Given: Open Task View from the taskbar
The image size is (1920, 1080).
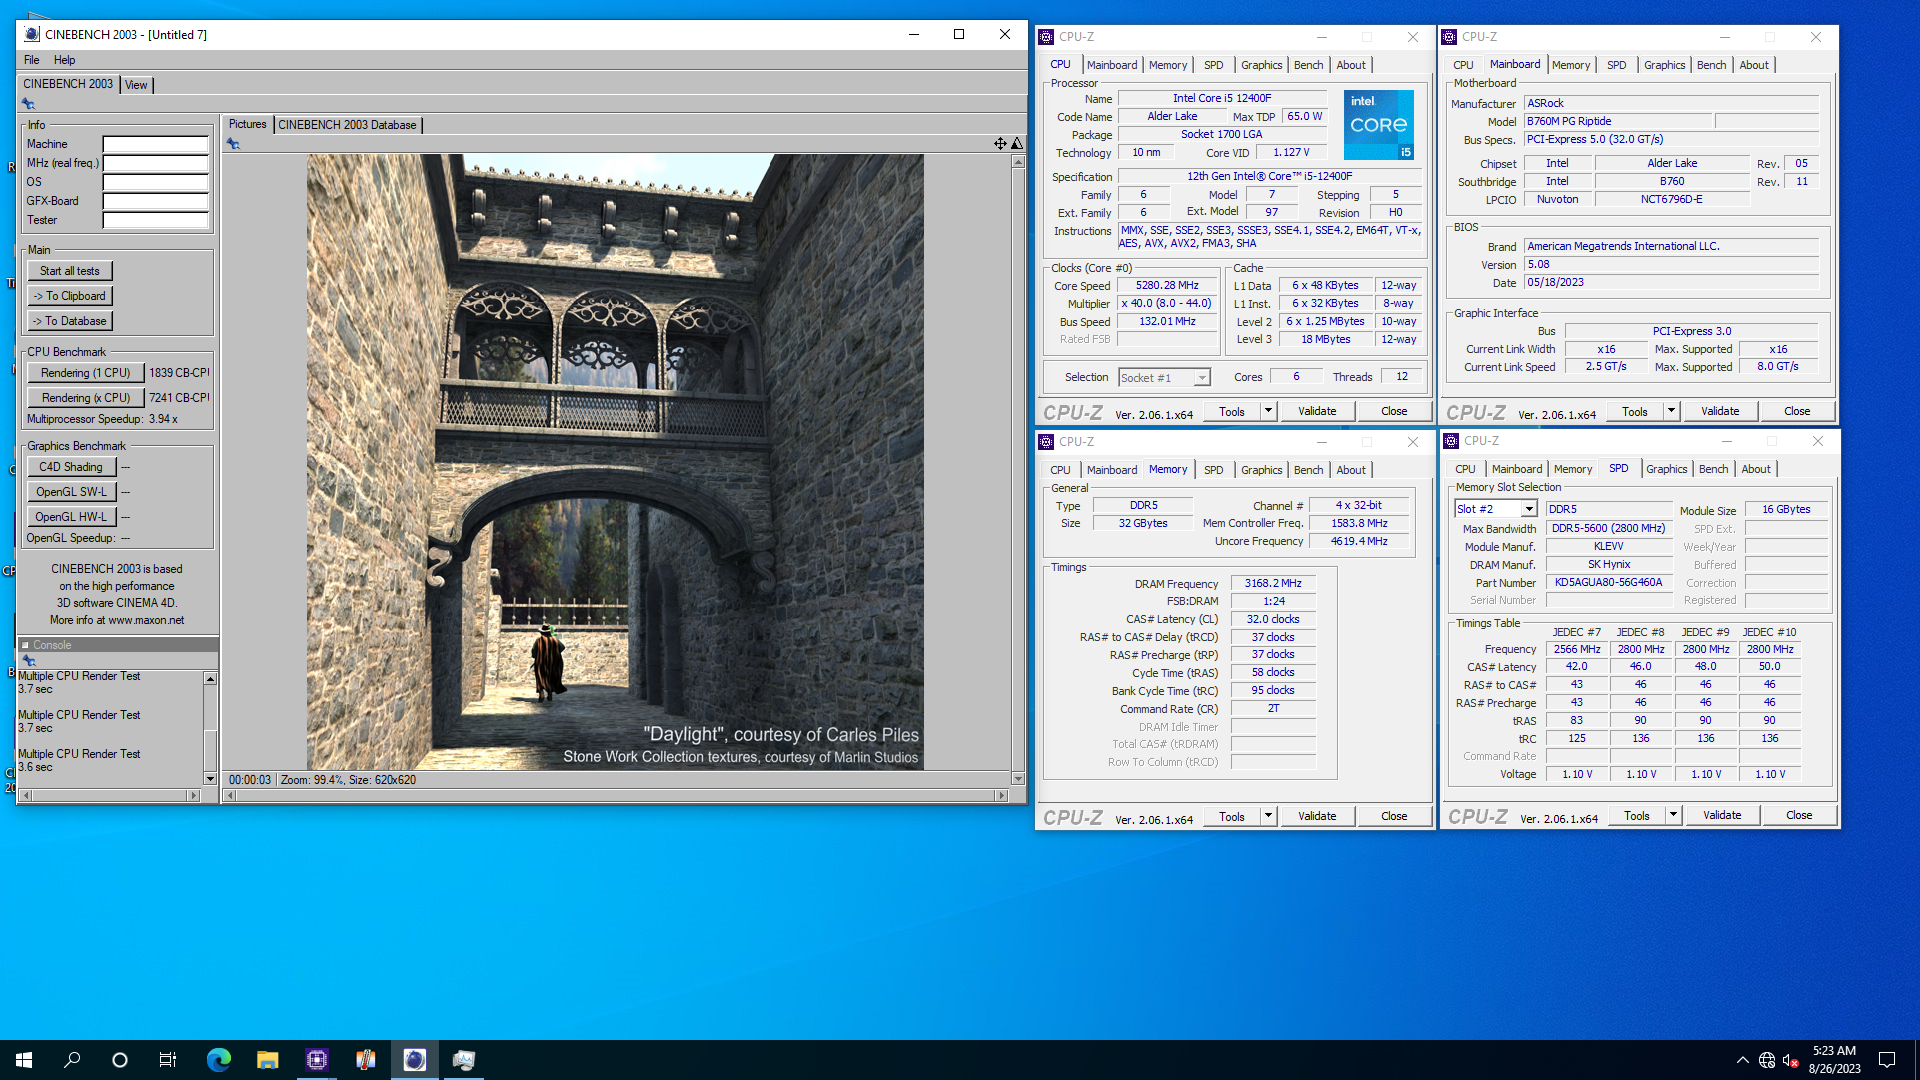Looking at the screenshot, I should (168, 1060).
